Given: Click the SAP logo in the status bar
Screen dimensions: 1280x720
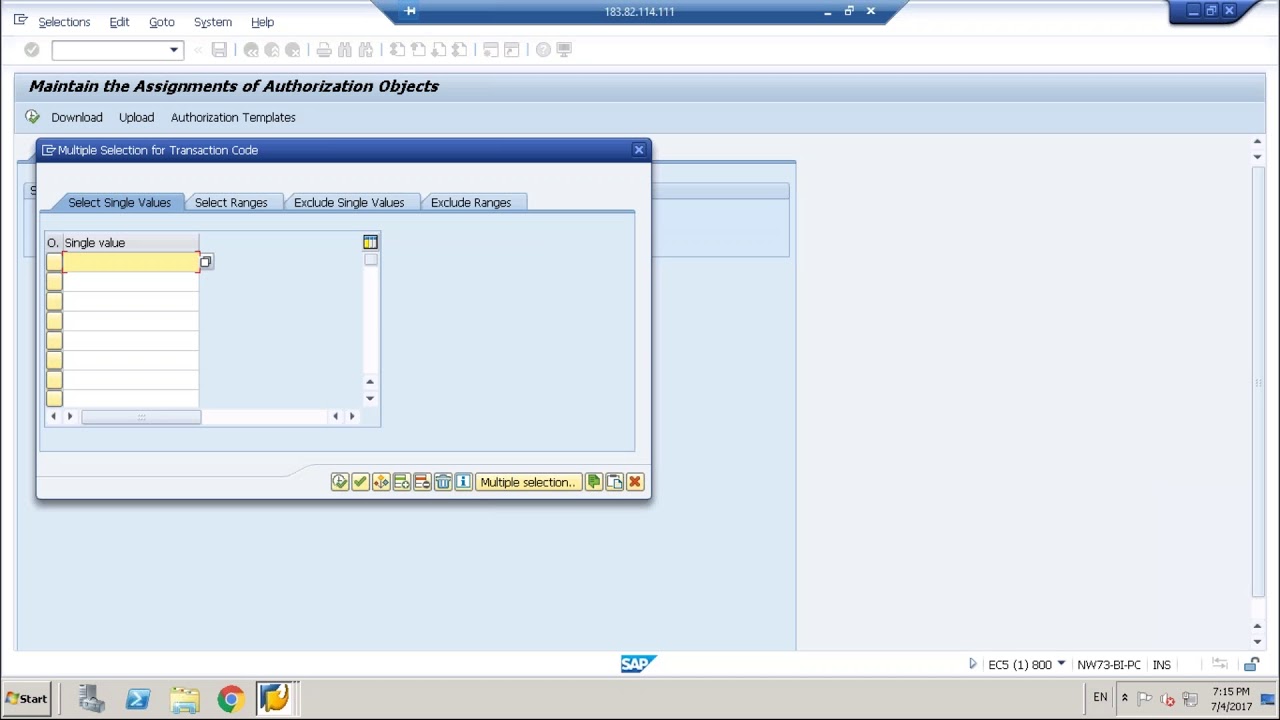Looking at the screenshot, I should [x=638, y=664].
